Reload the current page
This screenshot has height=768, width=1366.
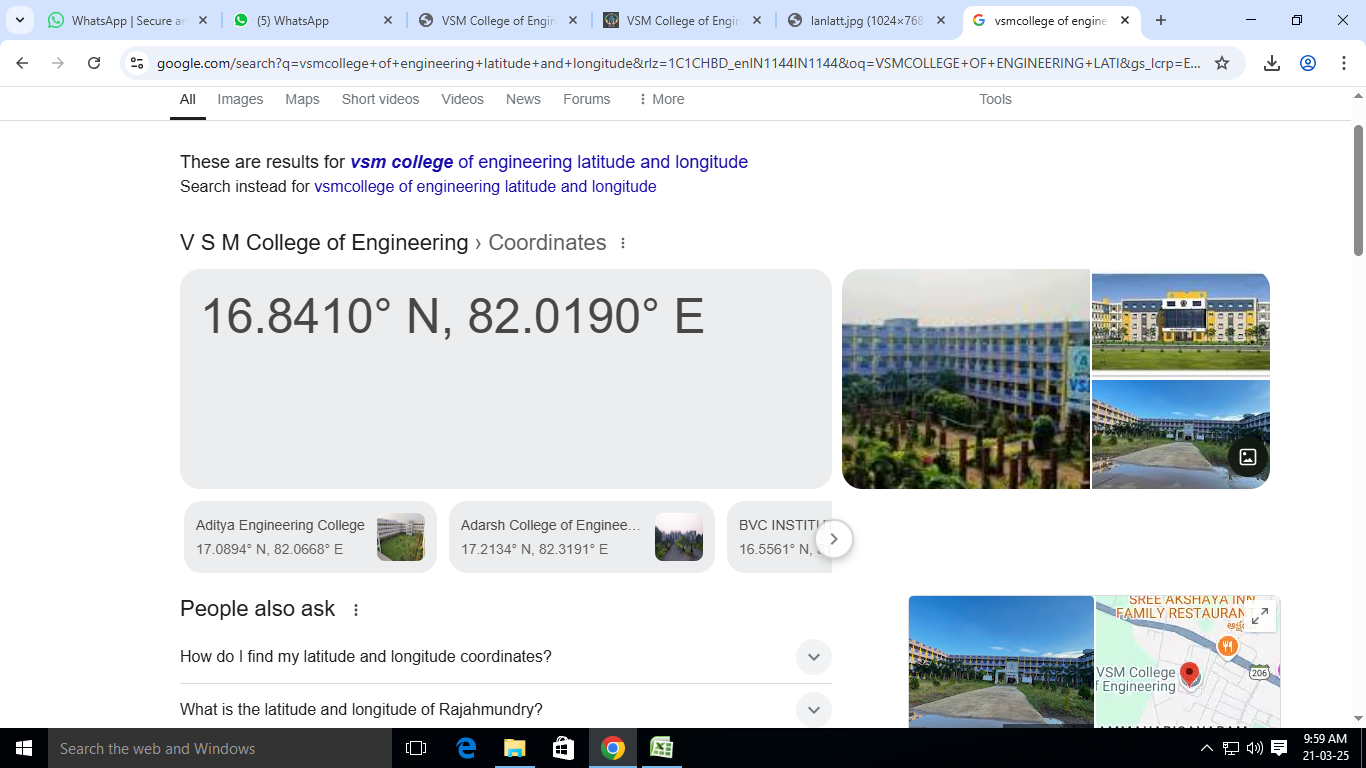tap(94, 63)
